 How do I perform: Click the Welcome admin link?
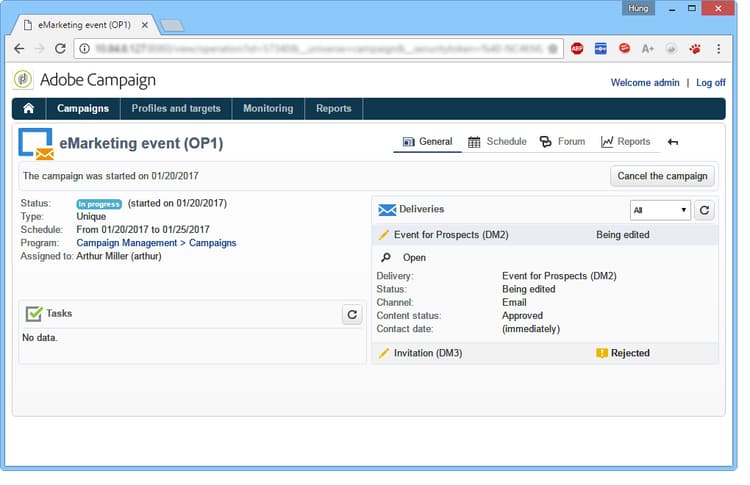click(x=645, y=83)
